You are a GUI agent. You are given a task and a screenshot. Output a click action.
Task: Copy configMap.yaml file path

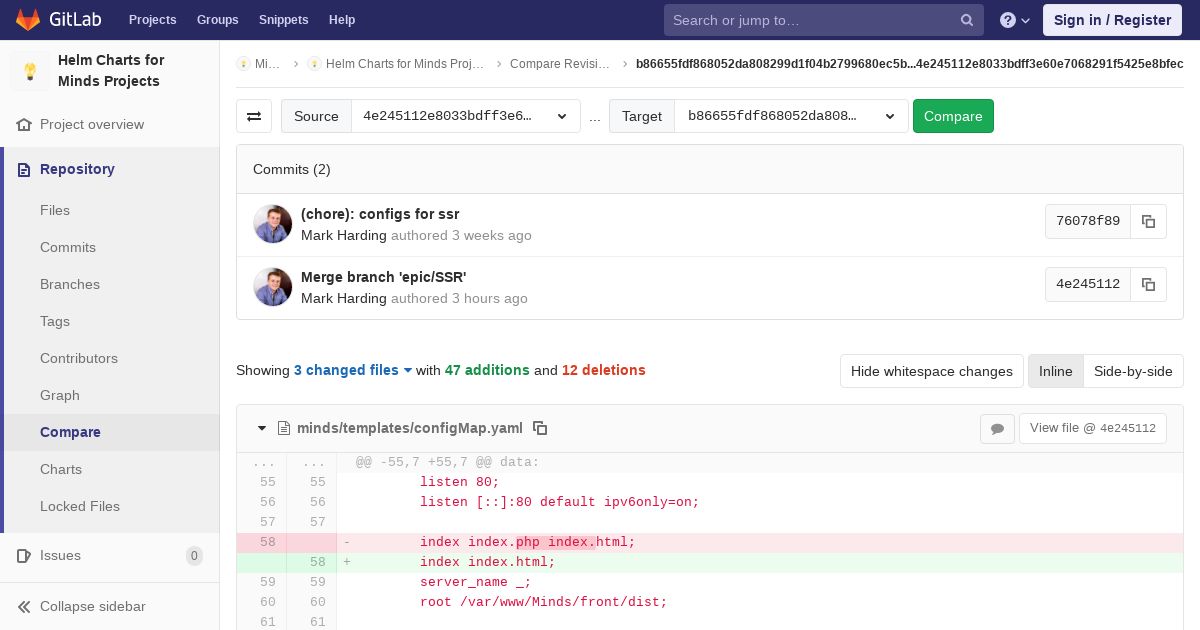[x=540, y=428]
